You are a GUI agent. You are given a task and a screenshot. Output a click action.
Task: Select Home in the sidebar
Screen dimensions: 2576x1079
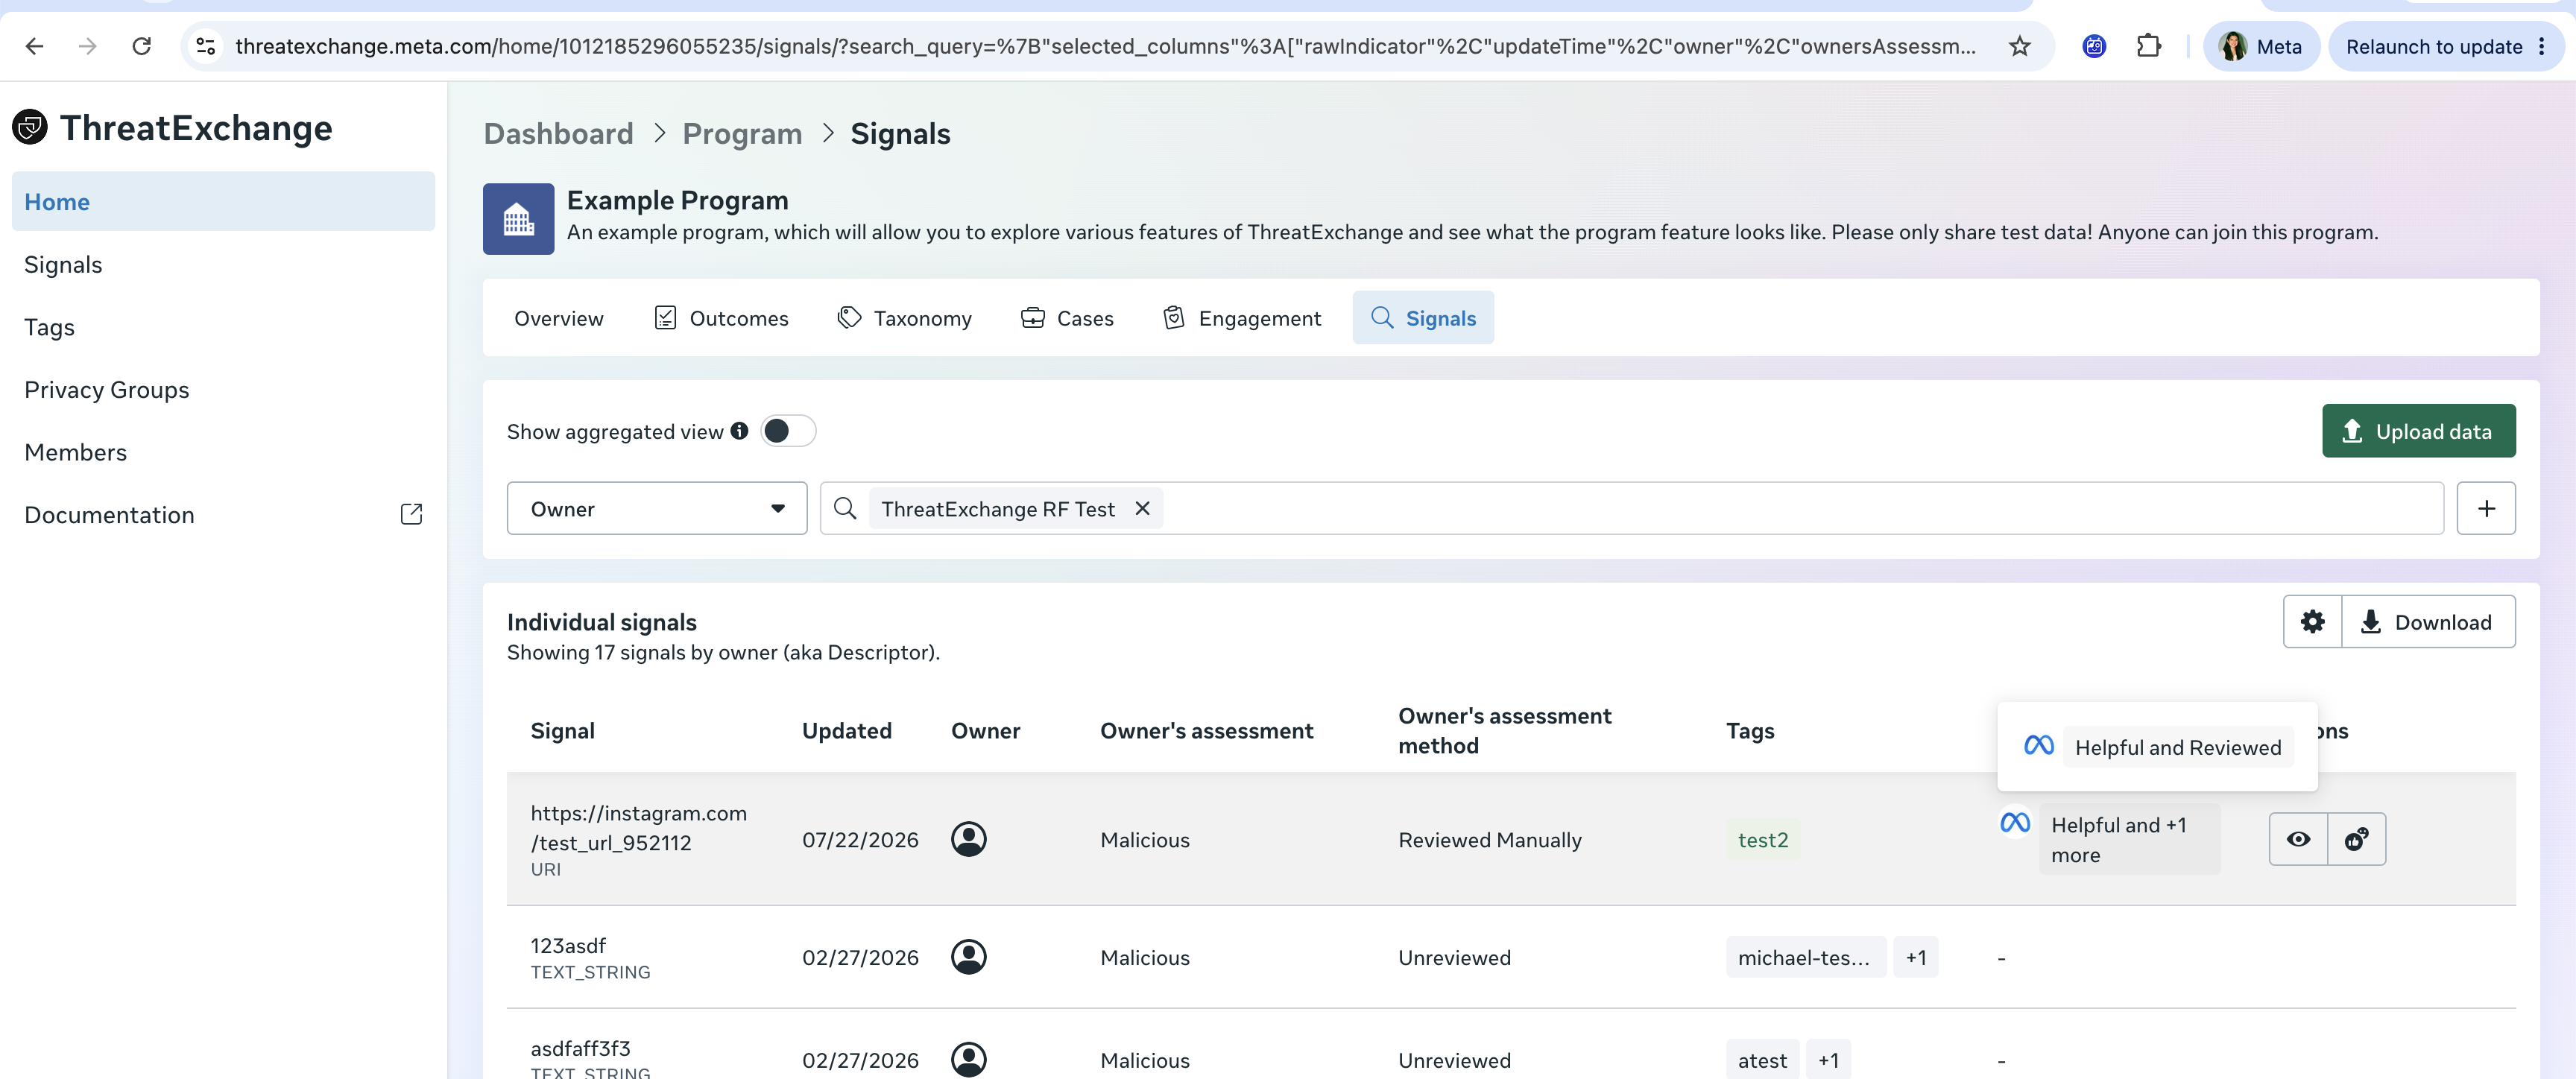click(223, 201)
